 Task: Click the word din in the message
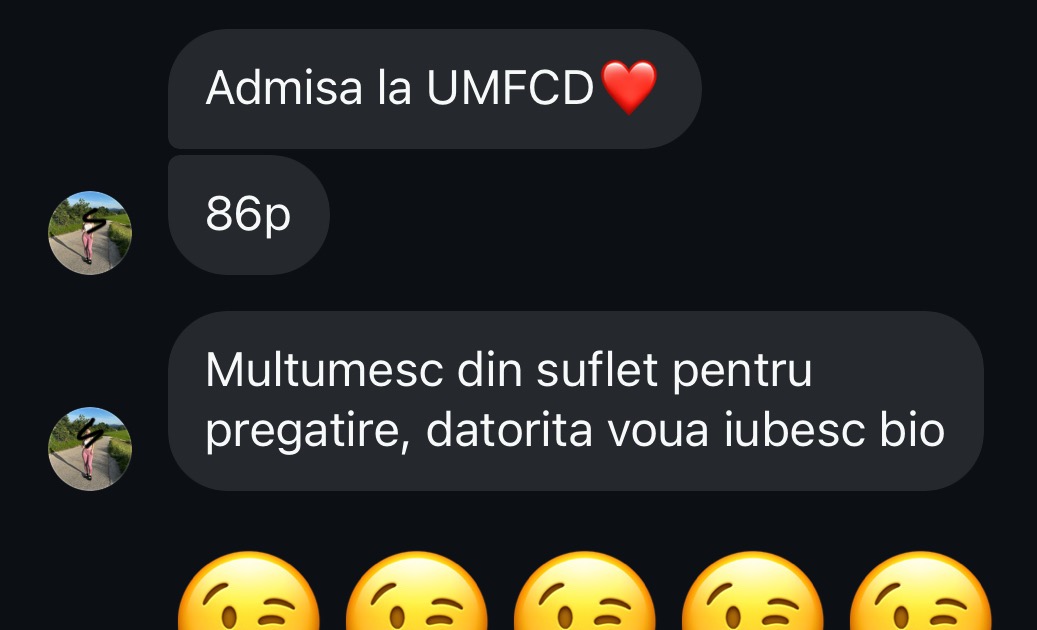pyautogui.click(x=489, y=370)
